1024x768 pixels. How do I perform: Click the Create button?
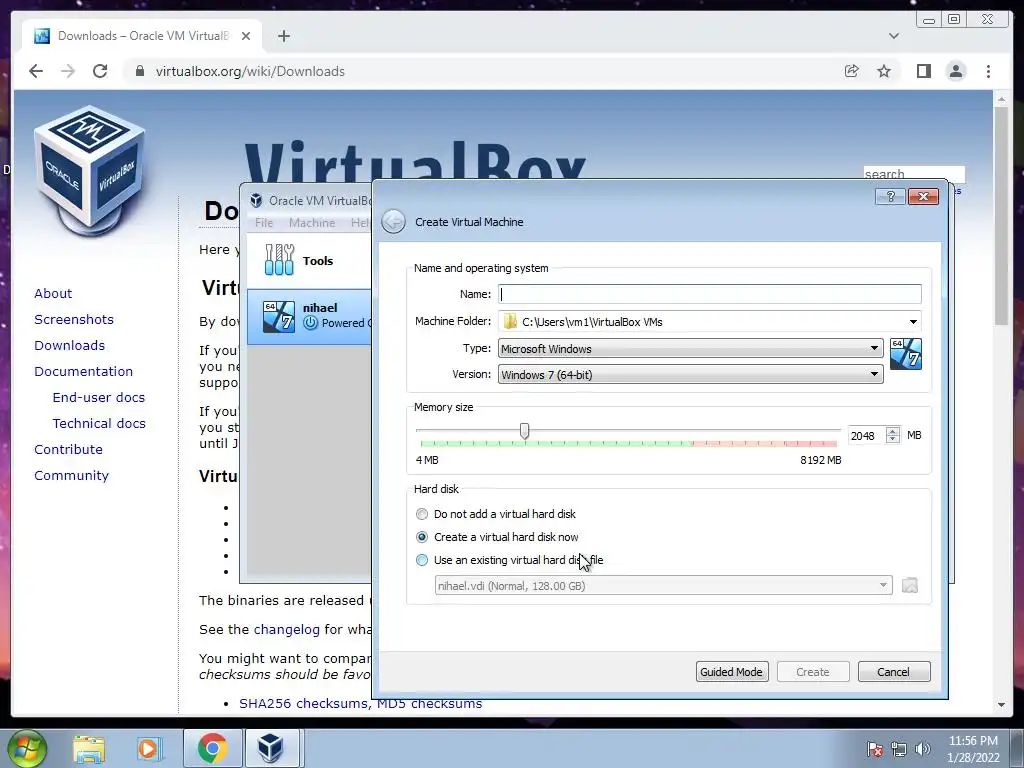813,671
